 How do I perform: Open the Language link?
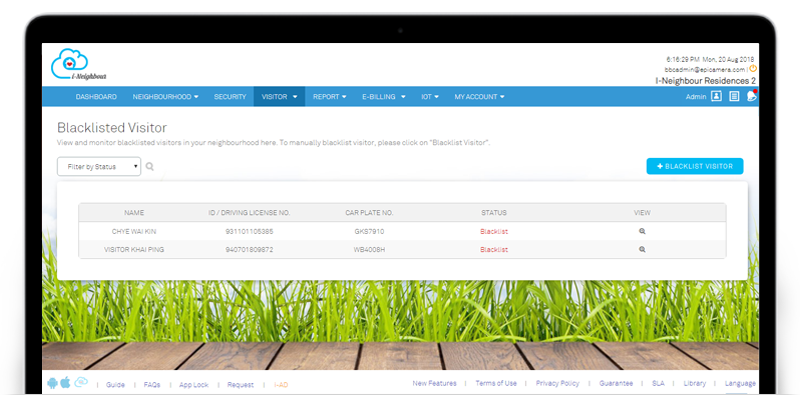tap(740, 383)
